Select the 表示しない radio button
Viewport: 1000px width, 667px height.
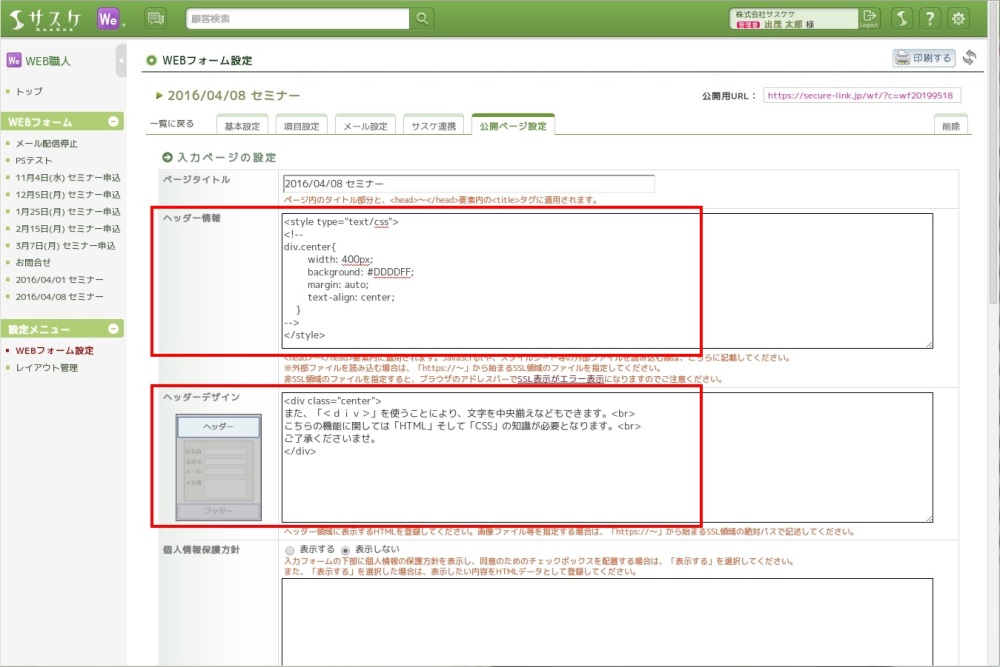click(346, 550)
